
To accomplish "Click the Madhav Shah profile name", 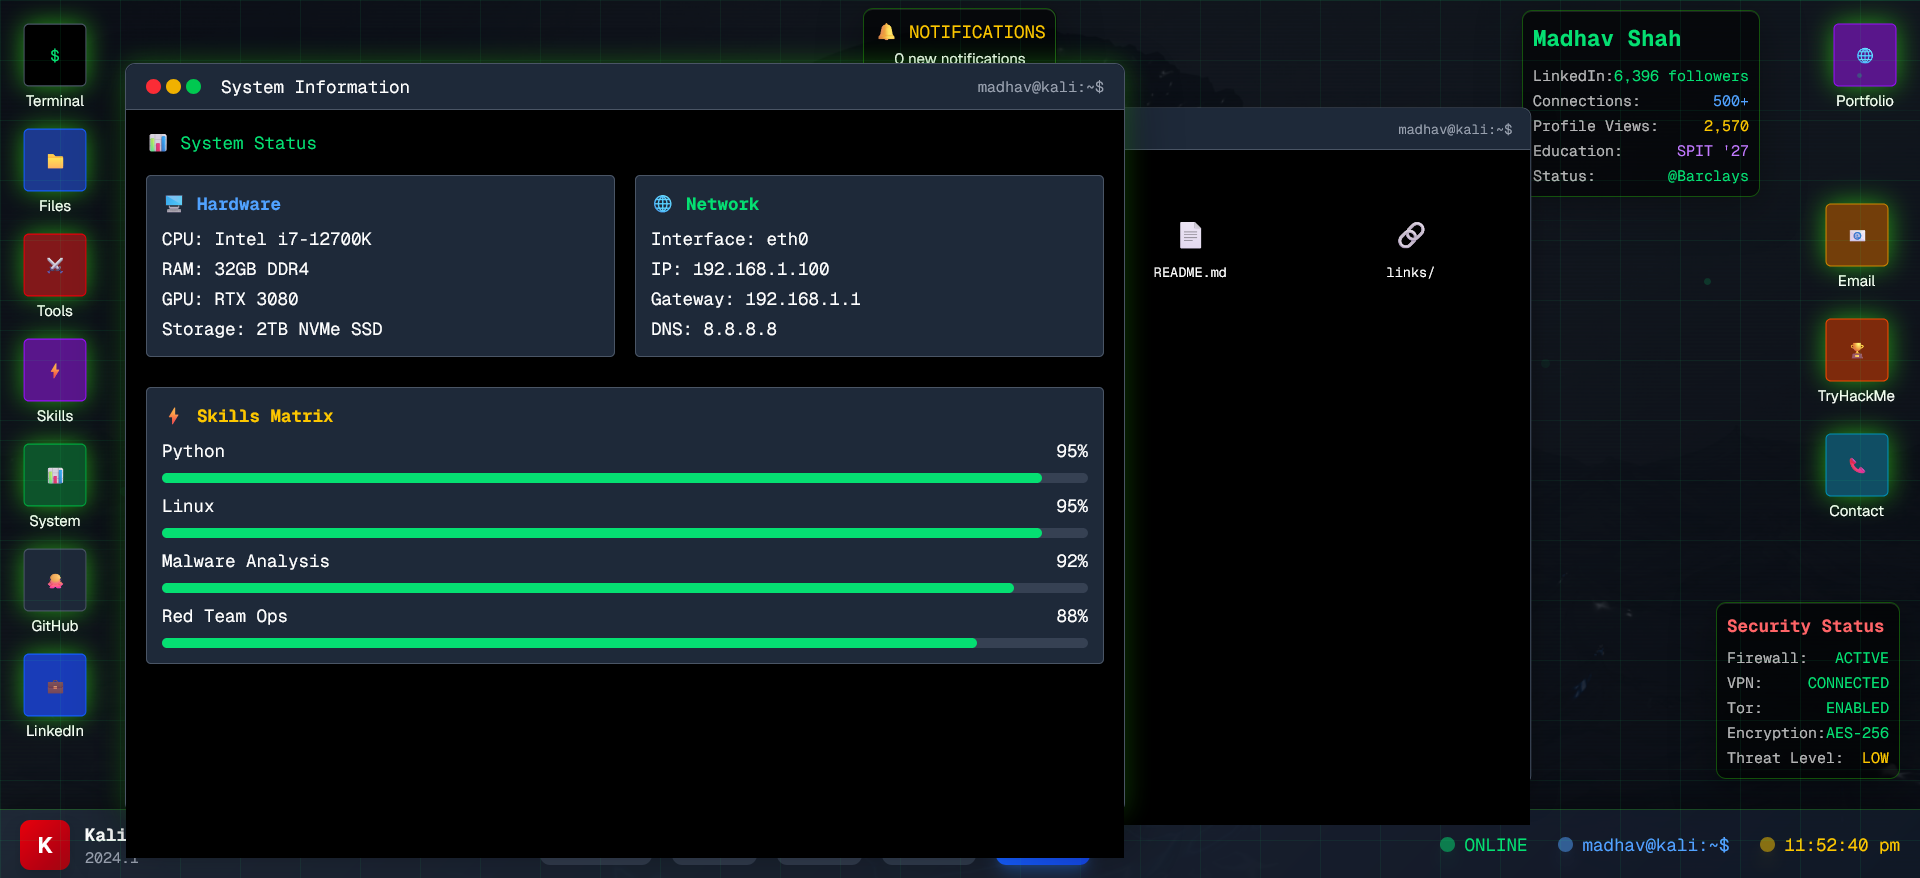I will 1607,39.
